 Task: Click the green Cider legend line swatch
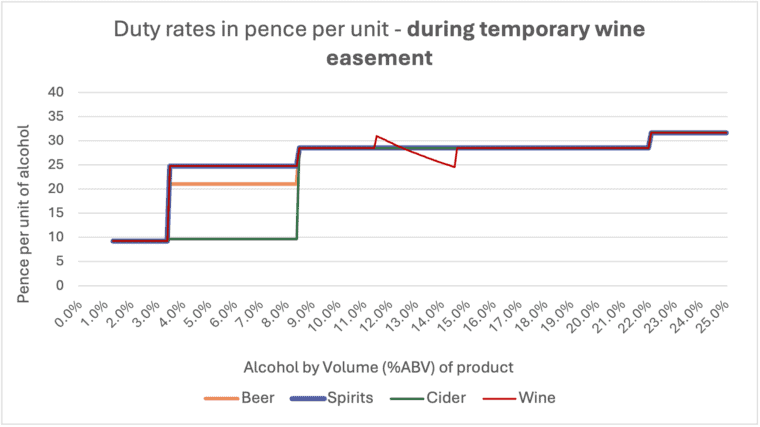[410, 398]
